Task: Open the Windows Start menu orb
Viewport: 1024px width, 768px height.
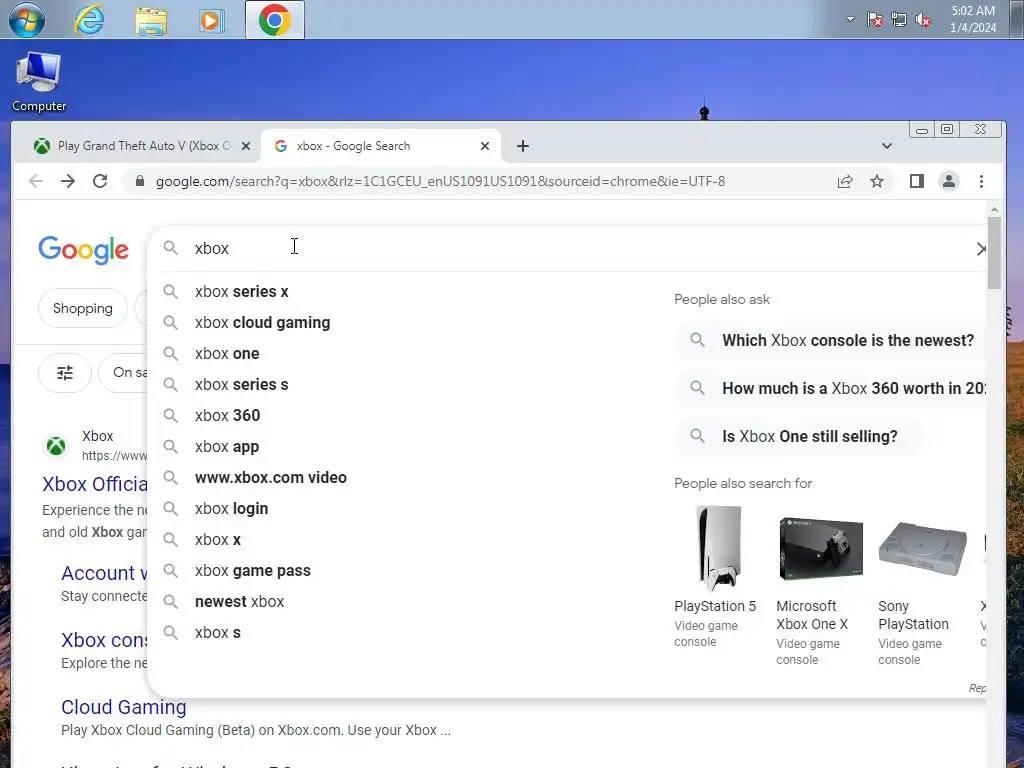Action: click(x=26, y=20)
